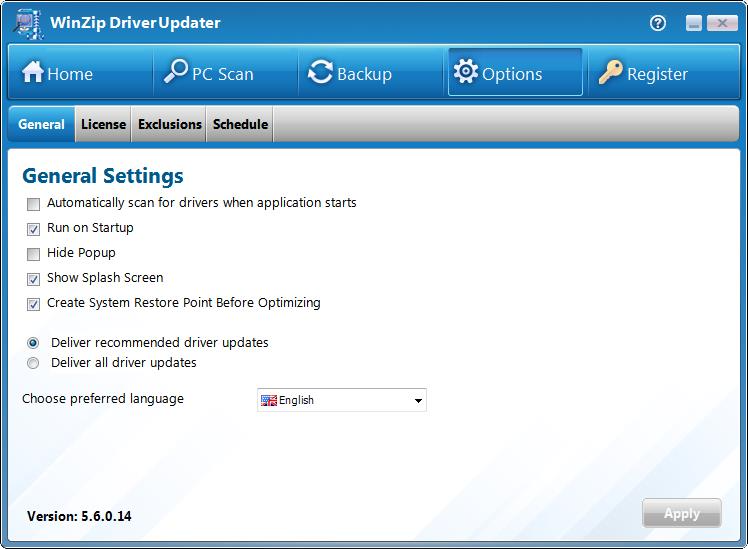Select the Options section

[x=515, y=73]
